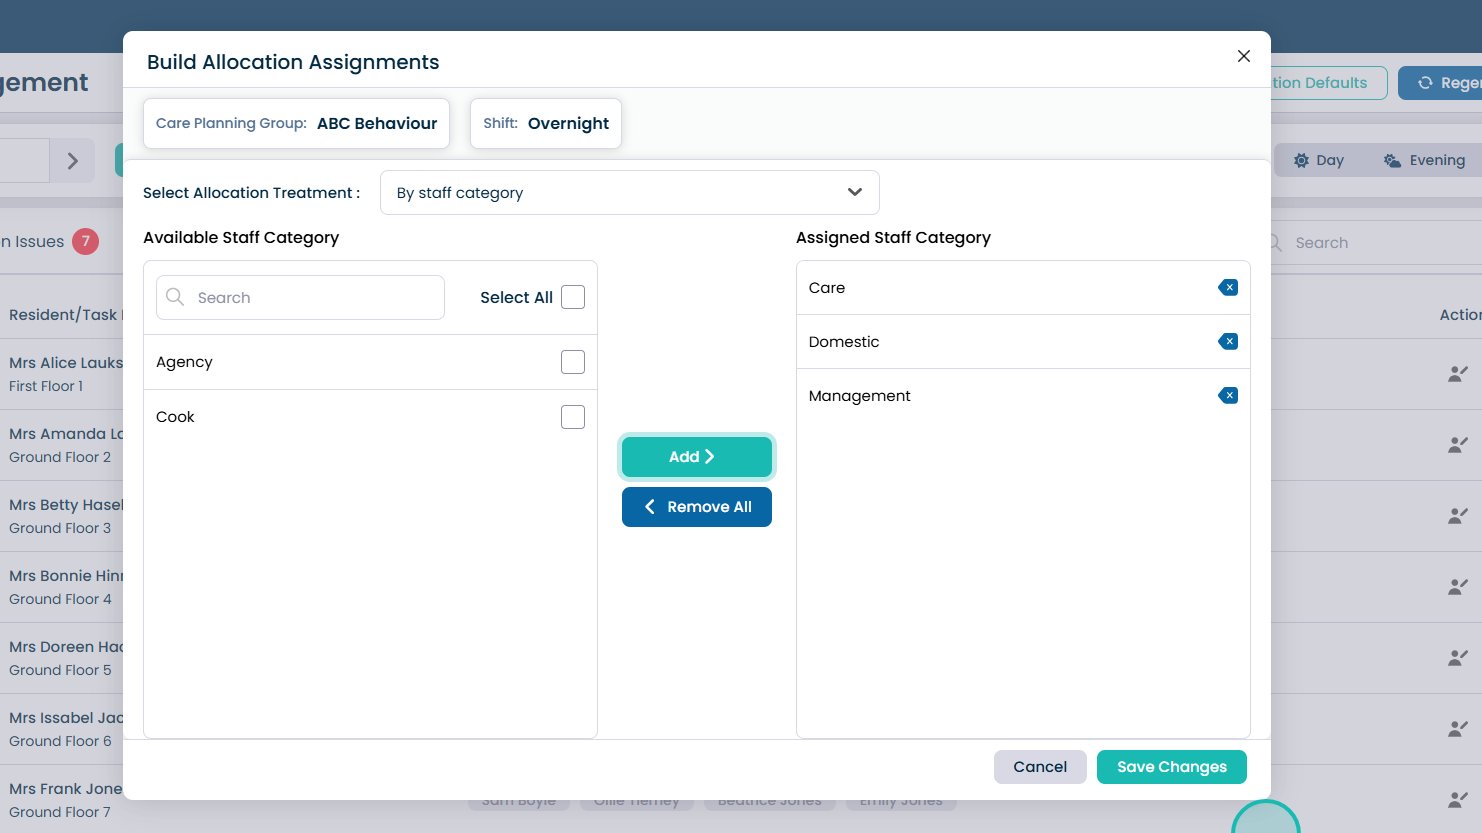Click the assign staff icon for Mrs Doreen
This screenshot has width=1482, height=833.
[1458, 658]
